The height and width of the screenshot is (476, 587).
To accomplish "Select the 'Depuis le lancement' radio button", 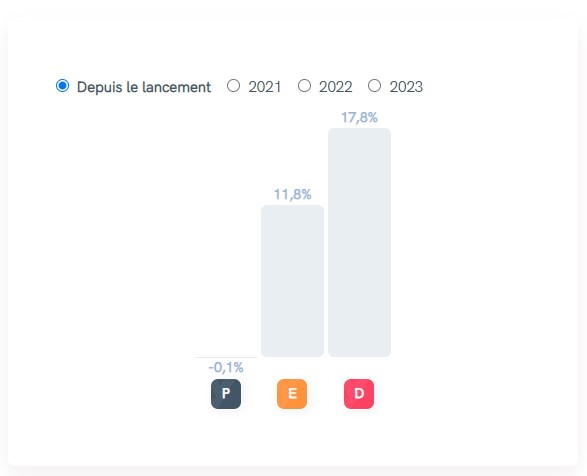I will tap(63, 86).
